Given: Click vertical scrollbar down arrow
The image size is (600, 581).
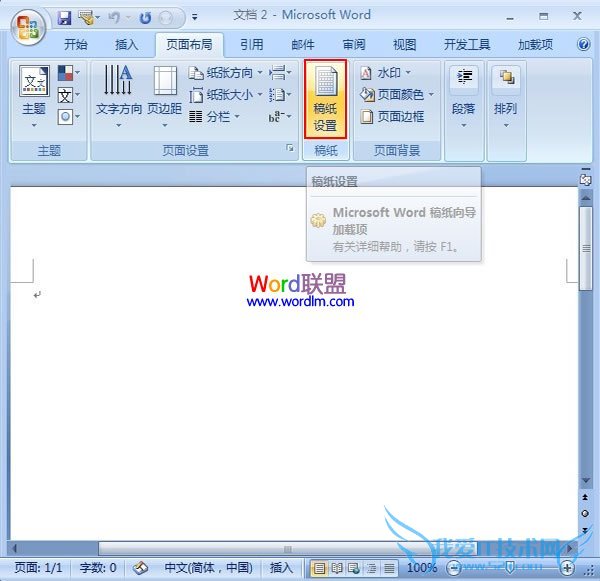Looking at the screenshot, I should click(586, 480).
